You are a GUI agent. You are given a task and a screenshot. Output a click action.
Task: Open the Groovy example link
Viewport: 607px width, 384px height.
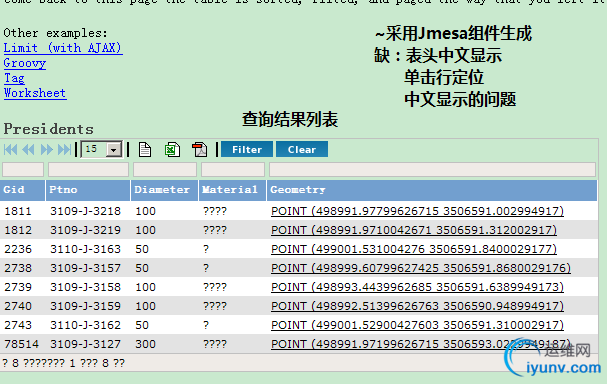[25, 63]
